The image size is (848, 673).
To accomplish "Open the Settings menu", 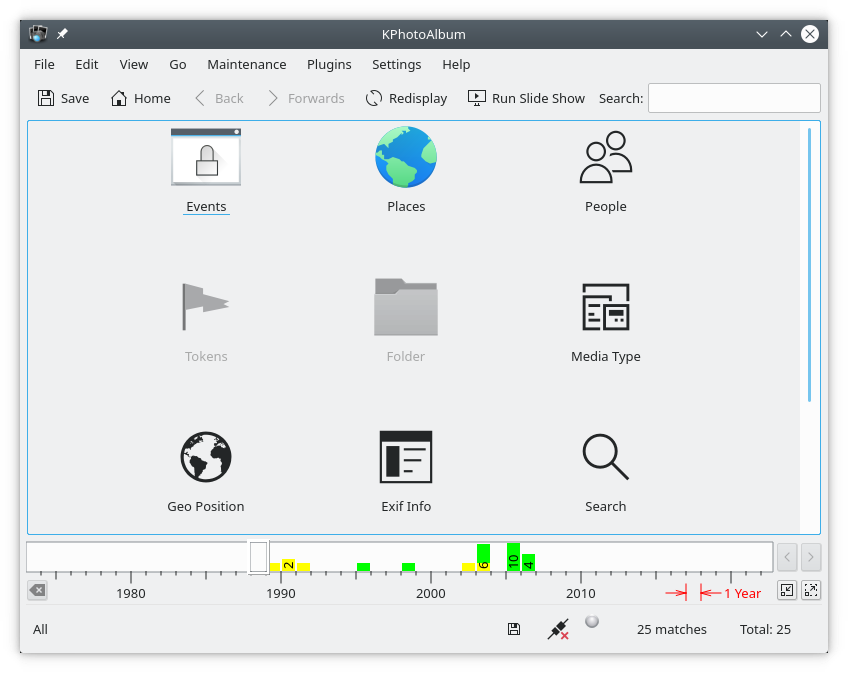I will 396,64.
